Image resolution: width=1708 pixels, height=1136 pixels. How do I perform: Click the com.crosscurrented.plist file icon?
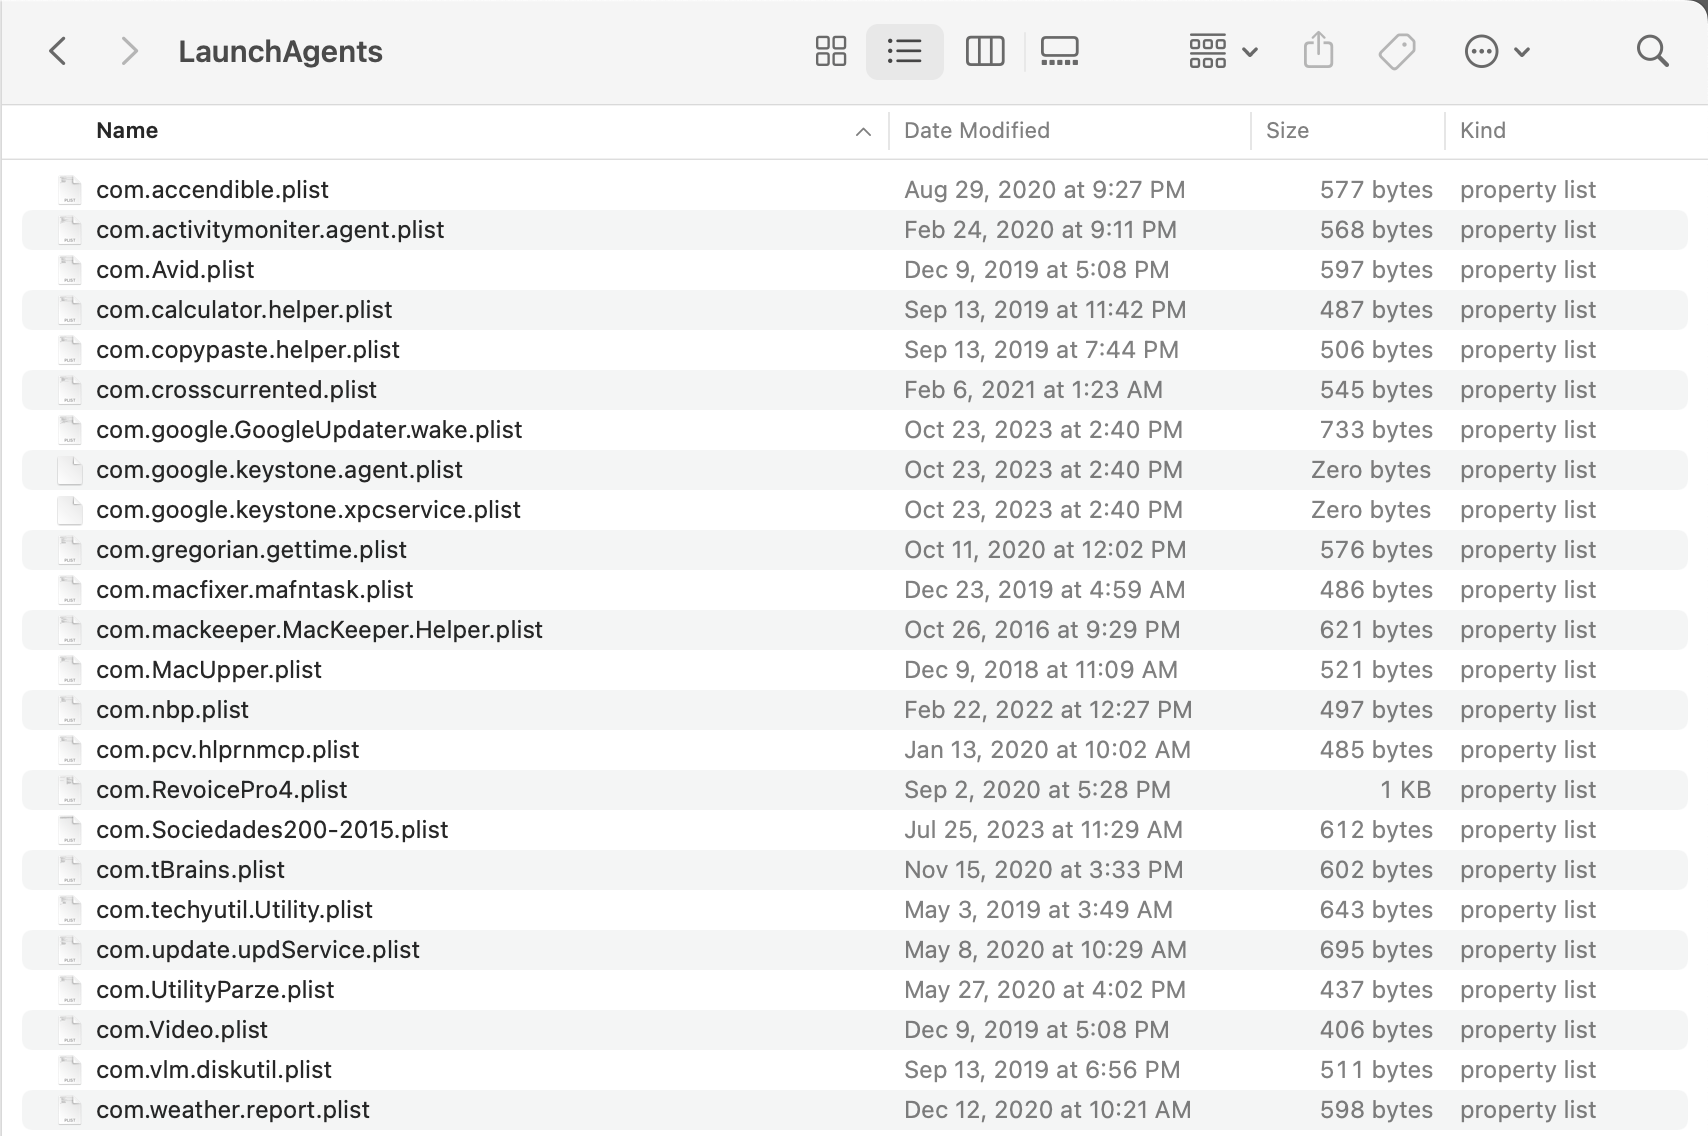pyautogui.click(x=70, y=390)
